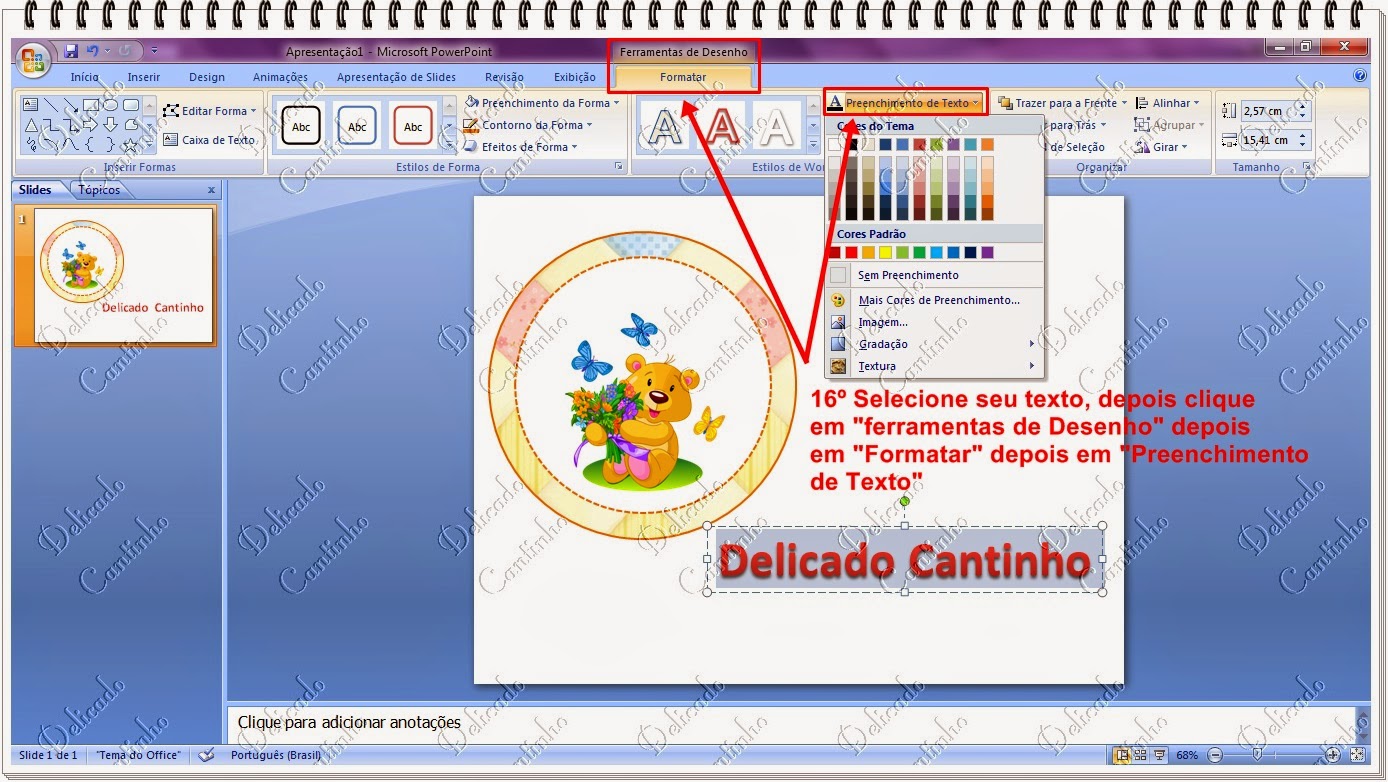Image resolution: width=1388 pixels, height=782 pixels.
Task: Click spell check icon in status bar
Action: (206, 755)
